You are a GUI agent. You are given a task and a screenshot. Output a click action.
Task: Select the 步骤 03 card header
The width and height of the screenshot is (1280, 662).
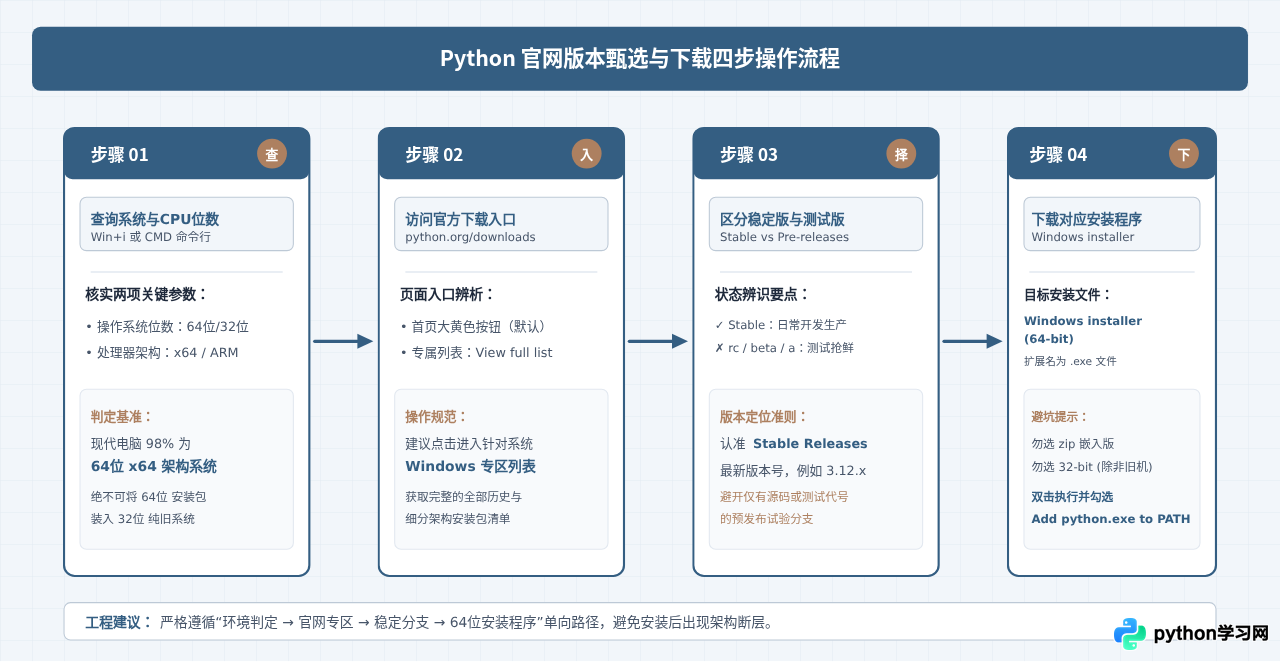(x=816, y=154)
